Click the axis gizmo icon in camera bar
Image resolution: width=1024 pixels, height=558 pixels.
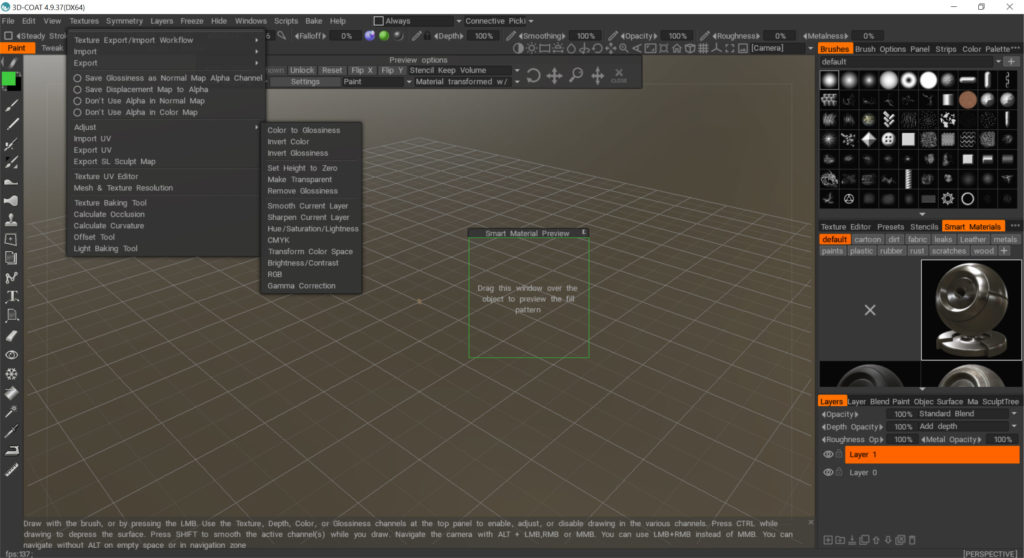pyautogui.click(x=716, y=48)
